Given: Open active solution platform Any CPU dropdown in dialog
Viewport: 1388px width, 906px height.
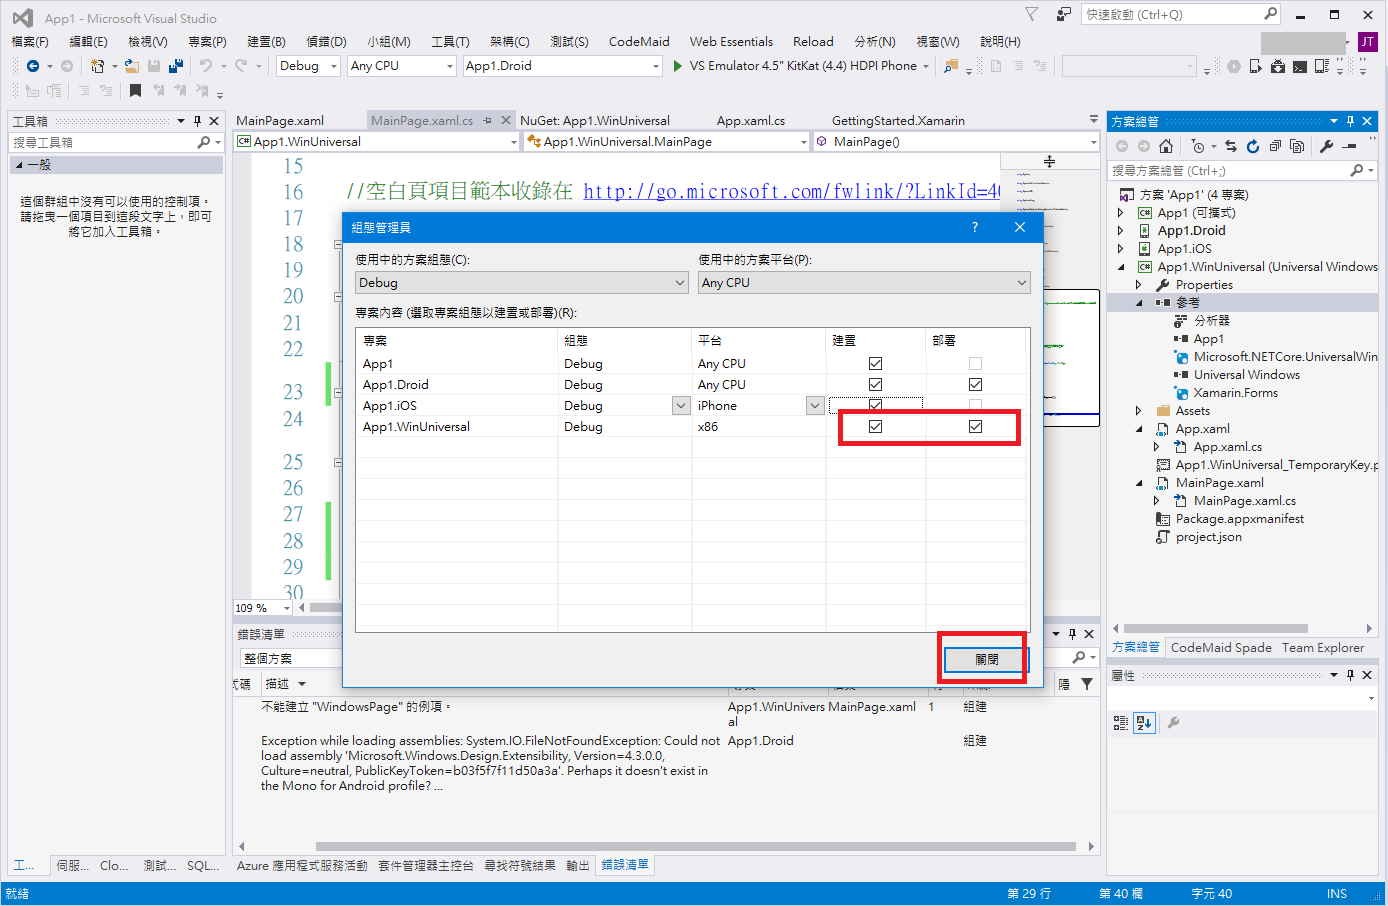Looking at the screenshot, I should click(x=864, y=283).
